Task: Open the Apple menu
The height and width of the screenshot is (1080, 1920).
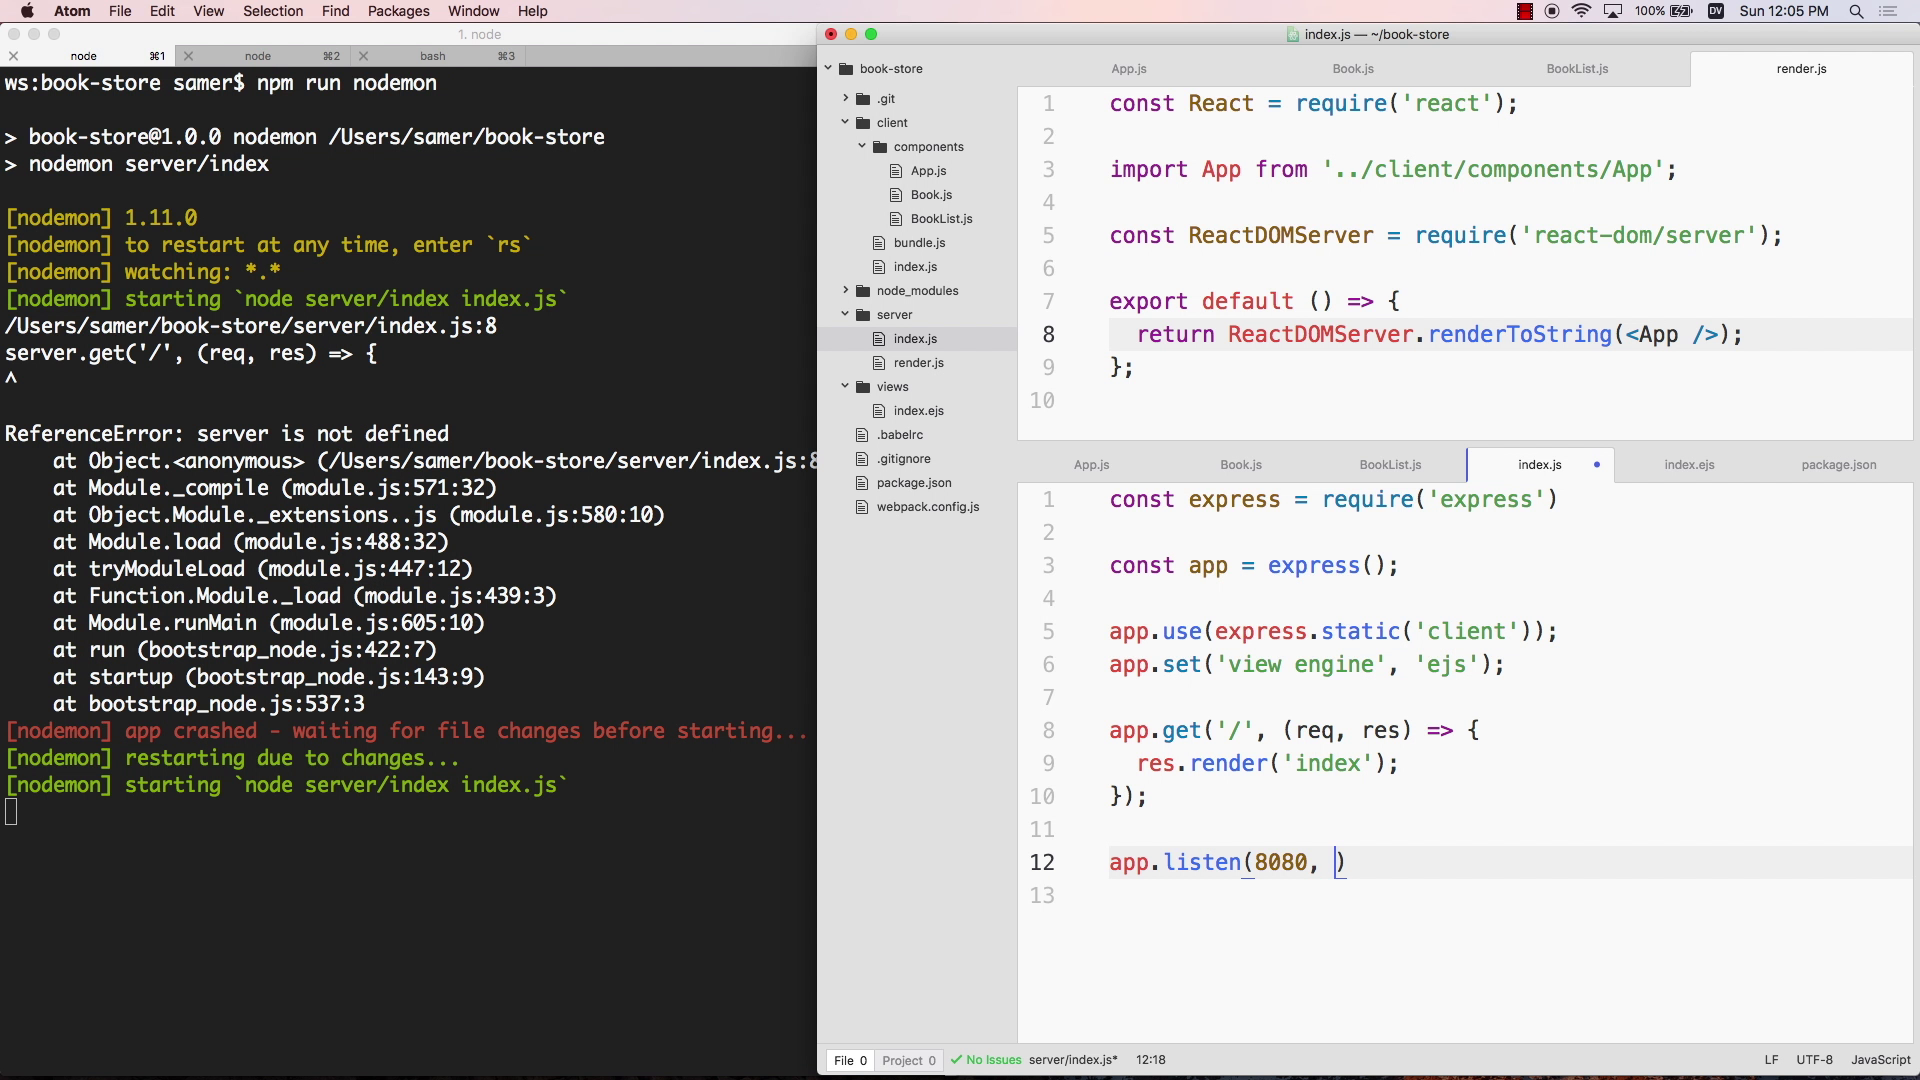Action: tap(27, 11)
